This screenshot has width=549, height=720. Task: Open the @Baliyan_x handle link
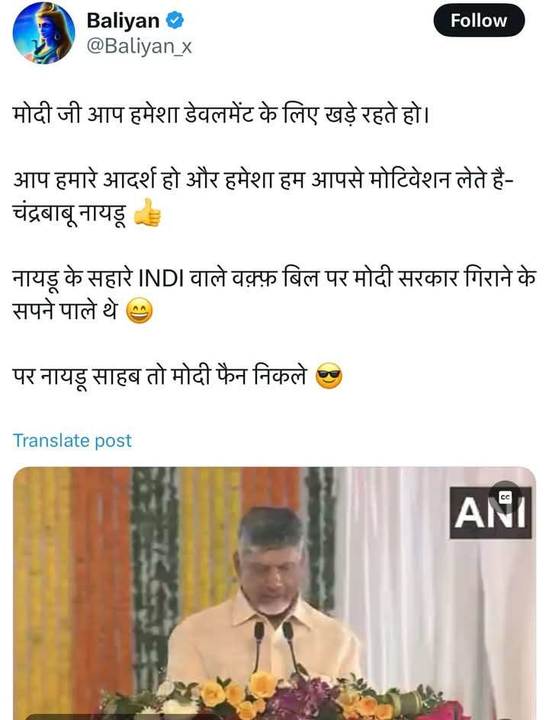139,46
